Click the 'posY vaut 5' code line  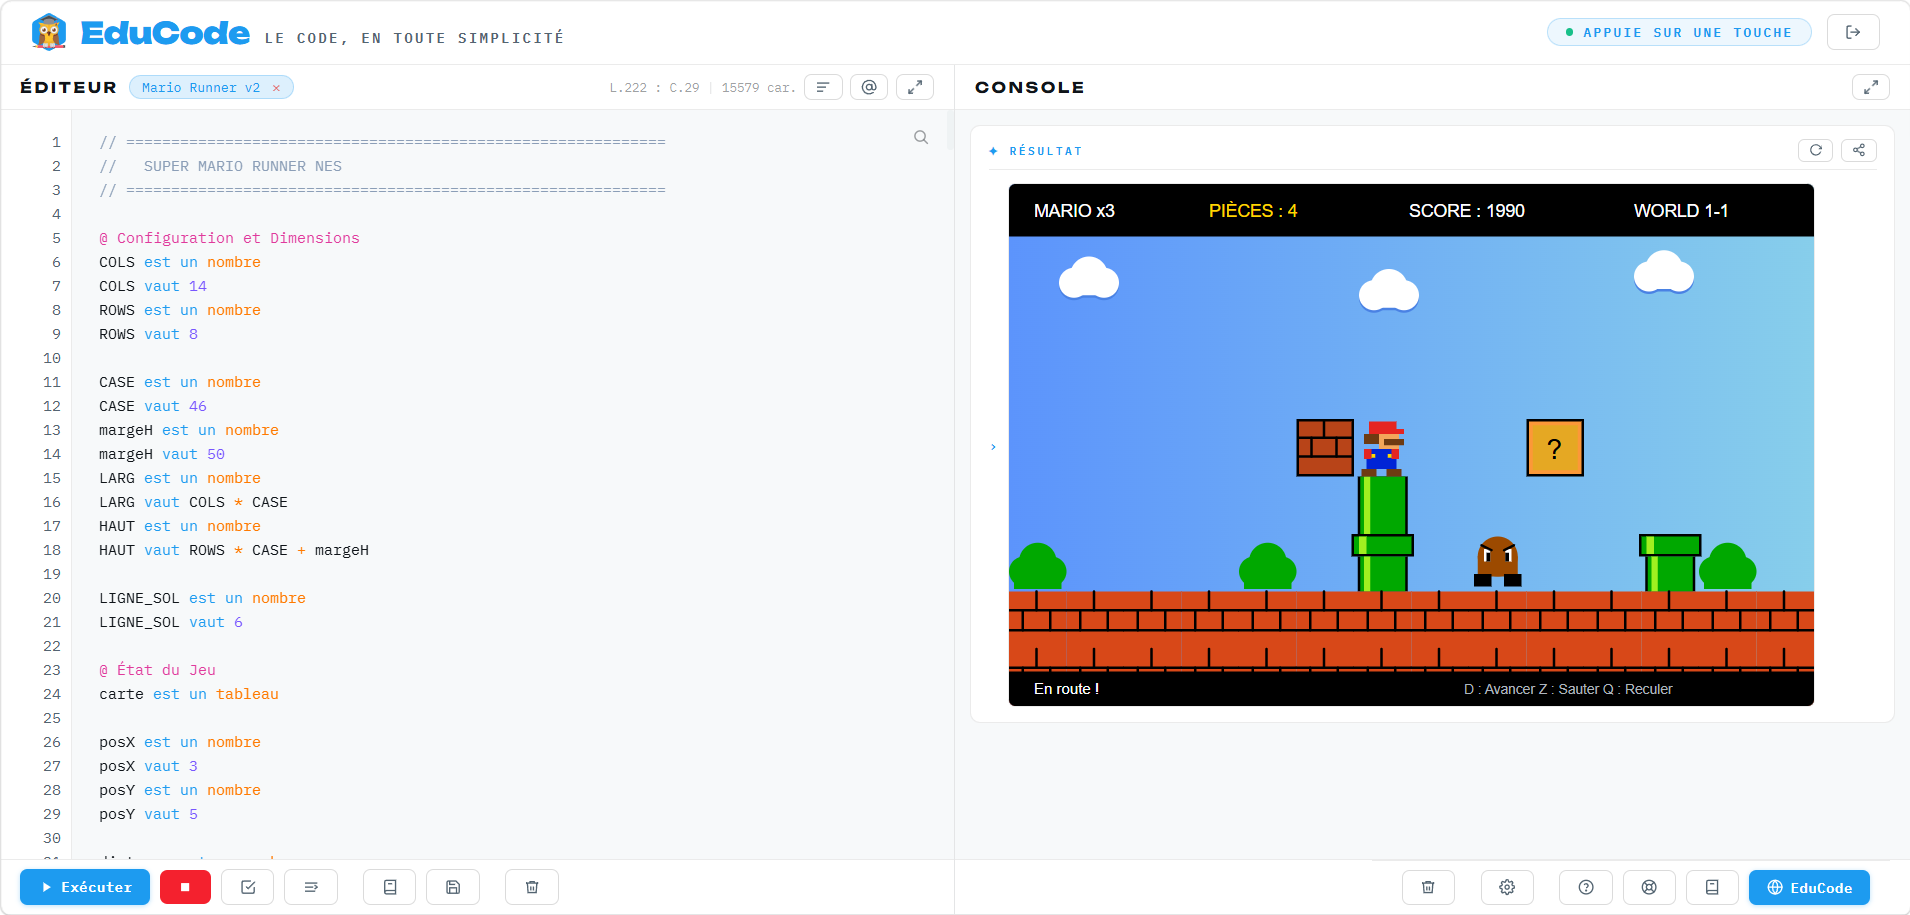[x=148, y=814]
